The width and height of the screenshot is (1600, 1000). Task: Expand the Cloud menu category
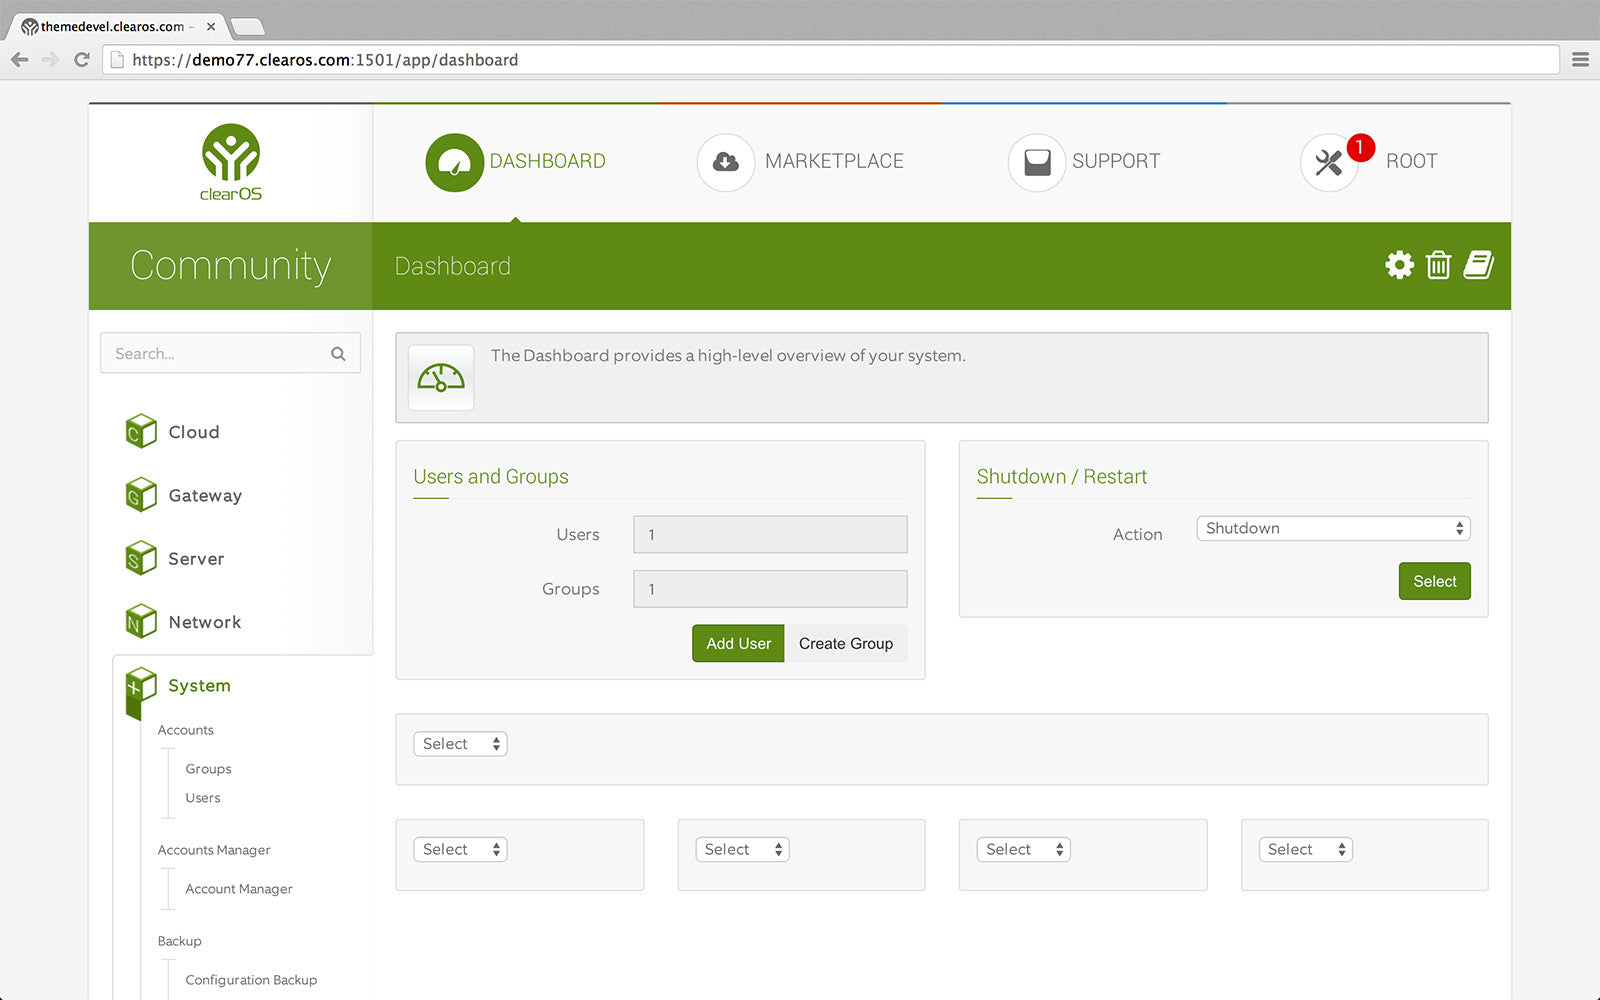point(194,432)
